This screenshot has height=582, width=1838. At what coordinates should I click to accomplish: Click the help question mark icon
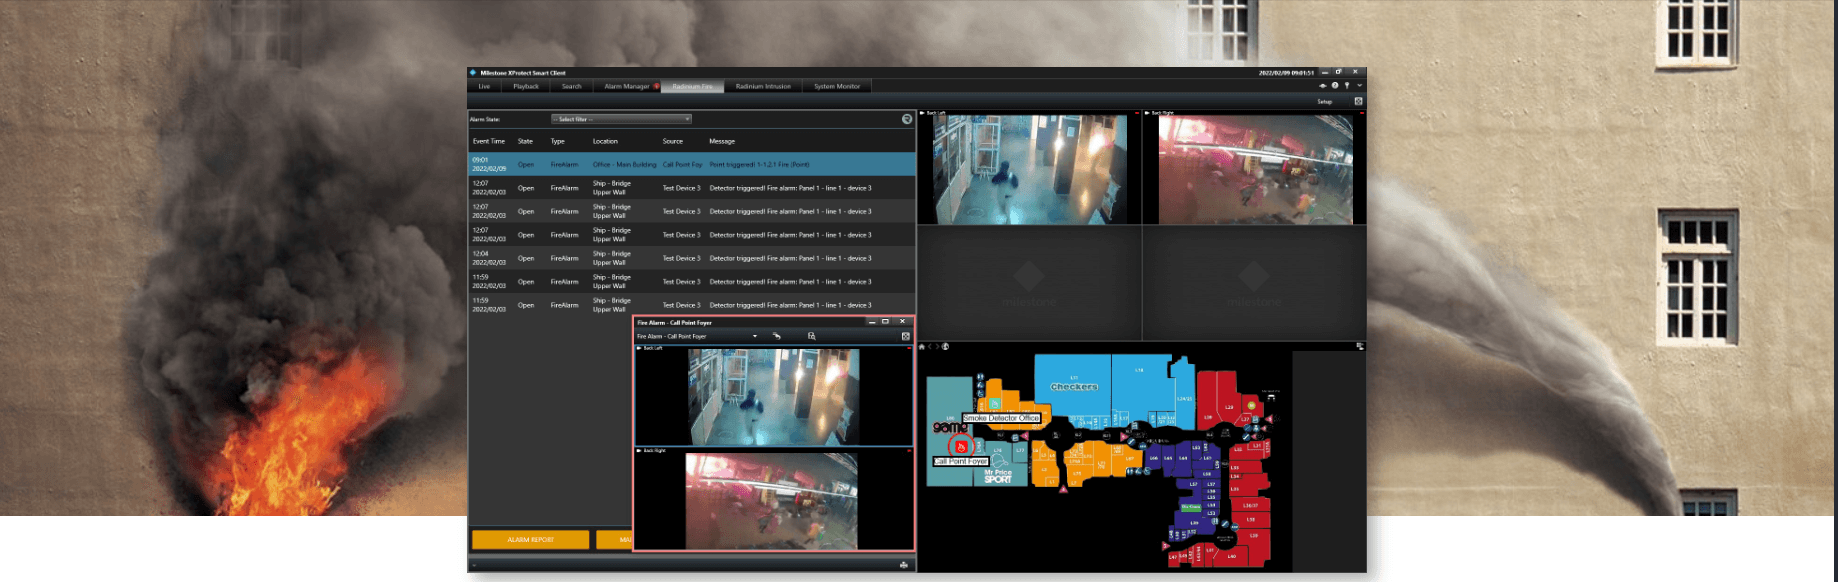(x=1335, y=86)
